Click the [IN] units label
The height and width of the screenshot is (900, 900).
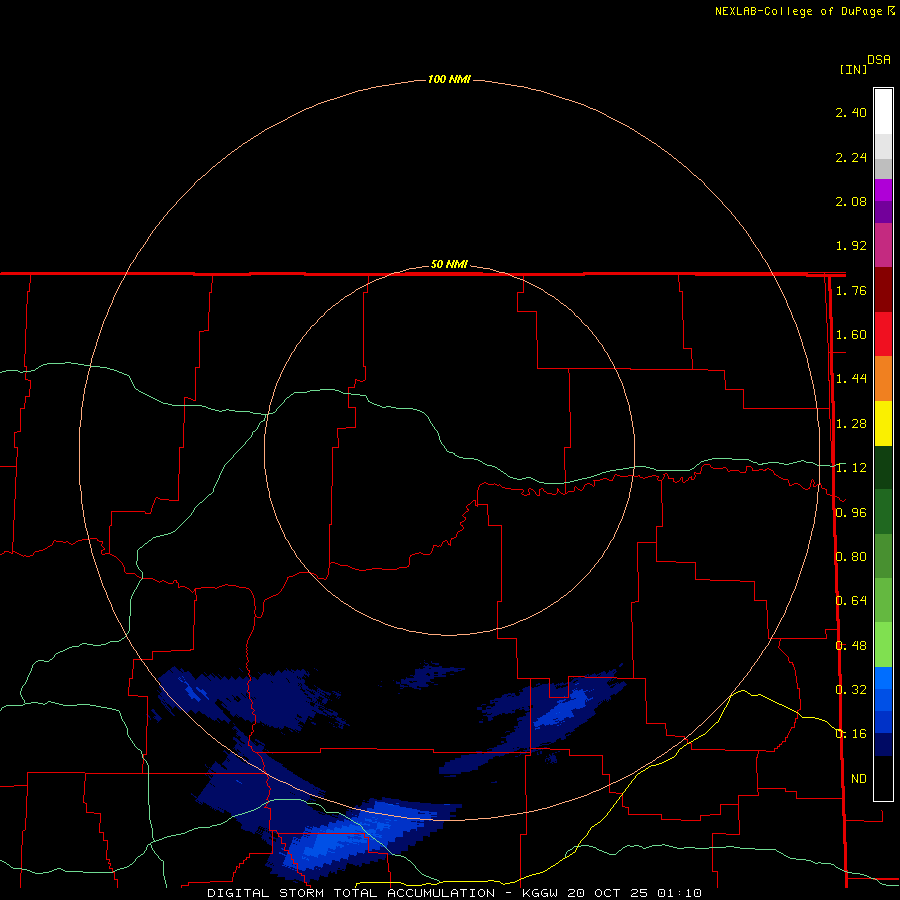point(854,69)
